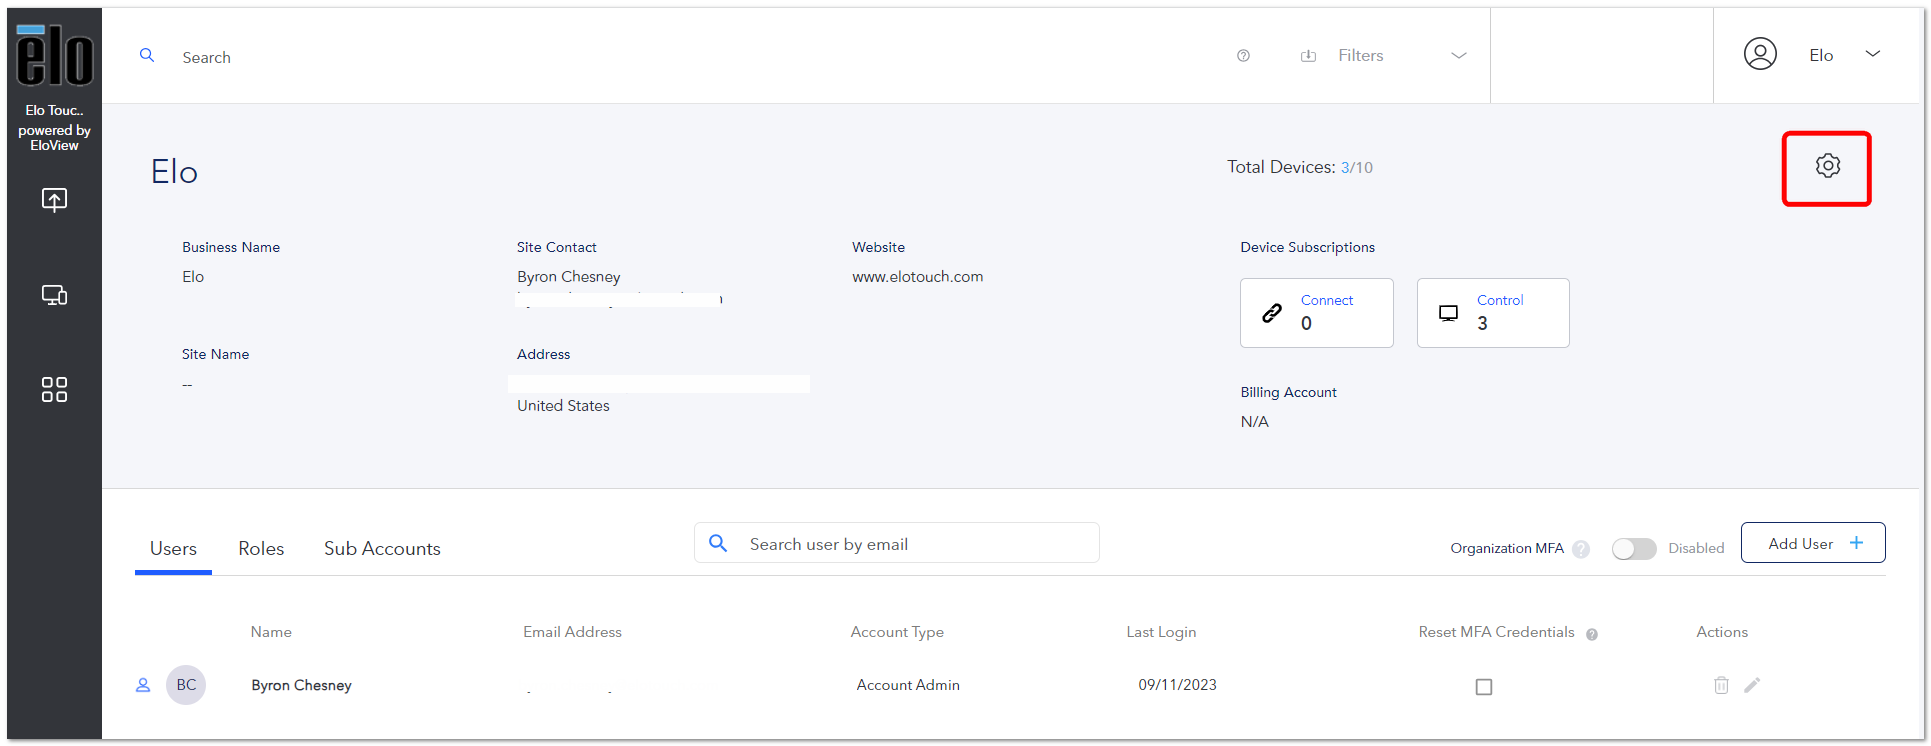
Task: Click the Control monitor icon
Action: coord(1448,313)
